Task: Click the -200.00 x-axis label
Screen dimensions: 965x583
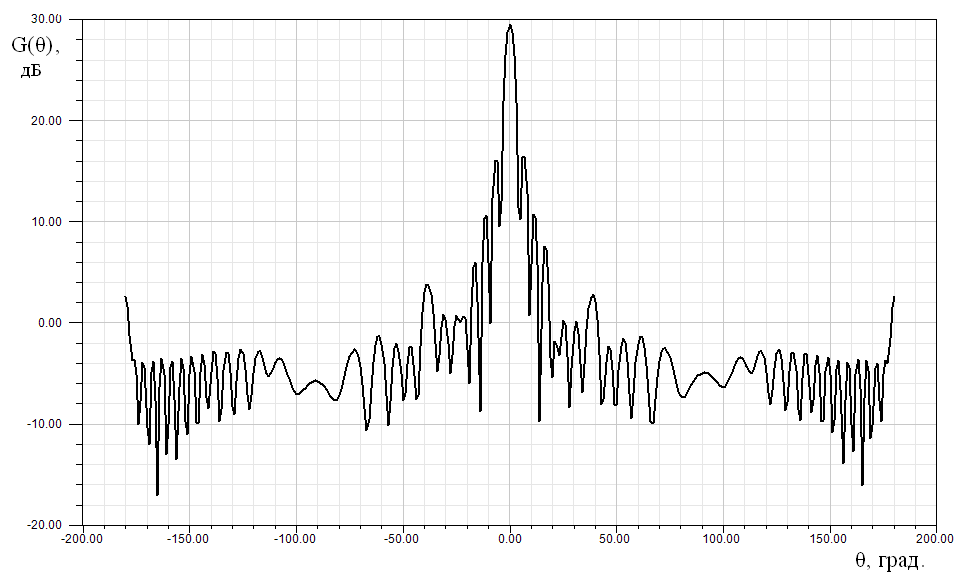Action: [x=82, y=539]
